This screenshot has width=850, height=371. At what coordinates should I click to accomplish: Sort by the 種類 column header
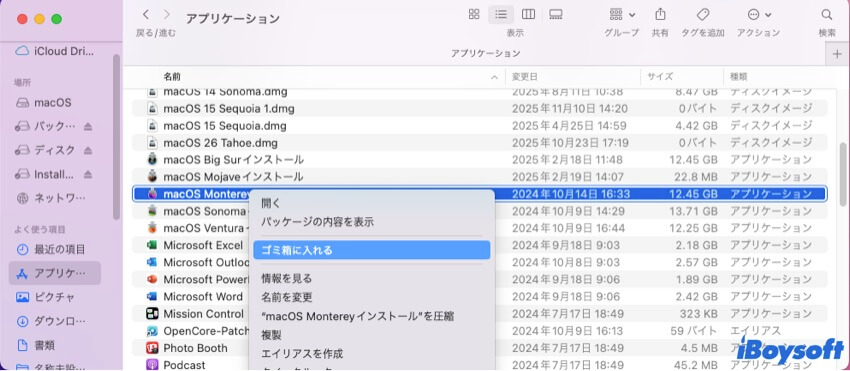739,77
